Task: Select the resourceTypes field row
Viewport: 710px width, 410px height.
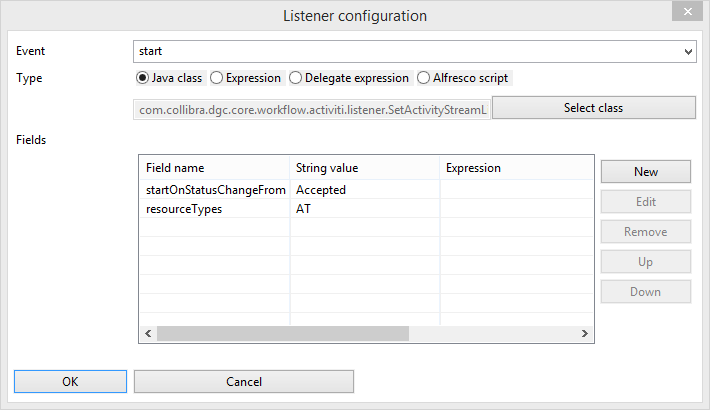Action: pyautogui.click(x=366, y=209)
